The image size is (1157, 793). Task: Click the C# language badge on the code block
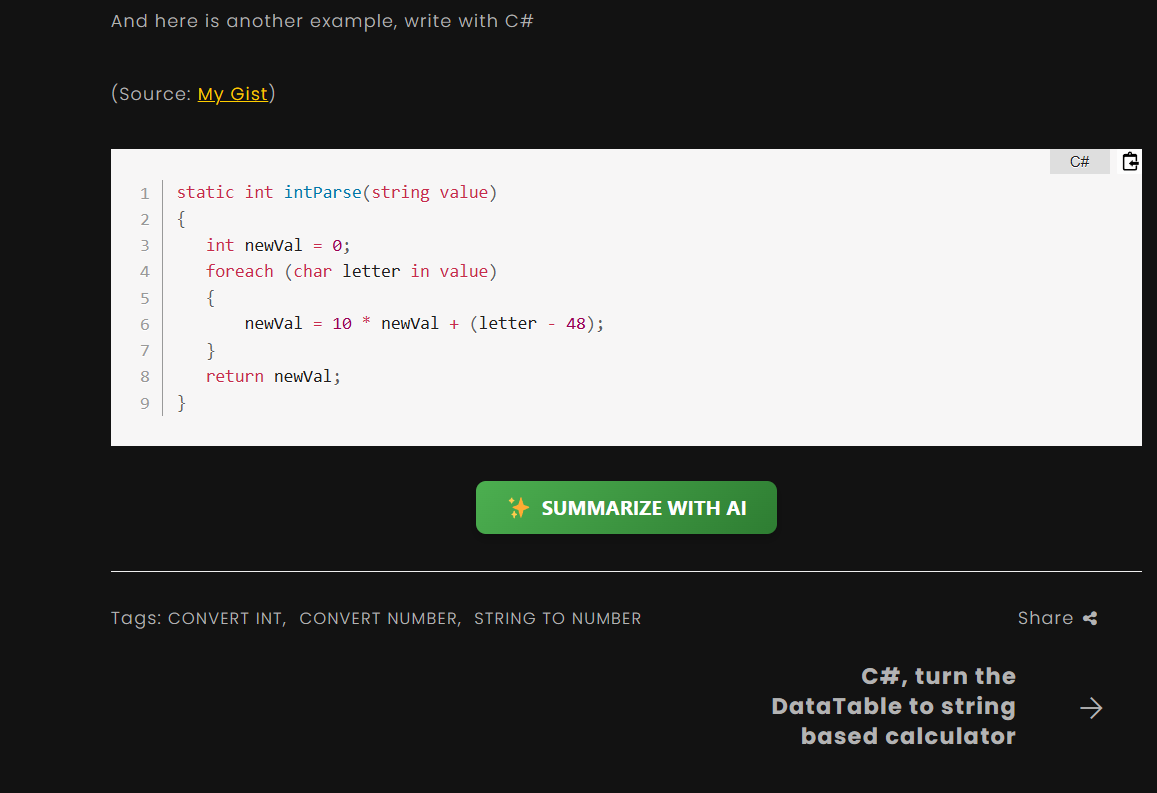[1079, 161]
